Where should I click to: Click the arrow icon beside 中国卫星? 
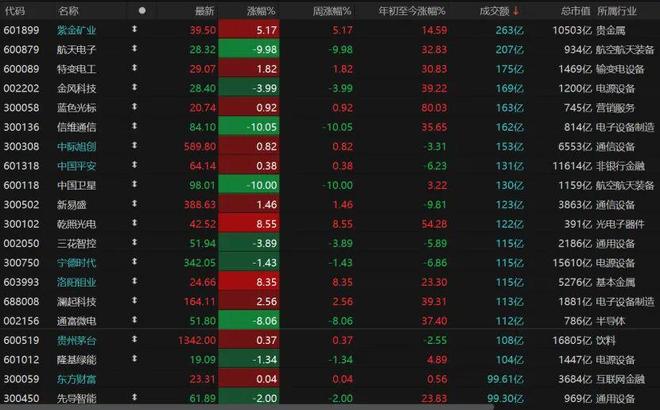[134, 184]
